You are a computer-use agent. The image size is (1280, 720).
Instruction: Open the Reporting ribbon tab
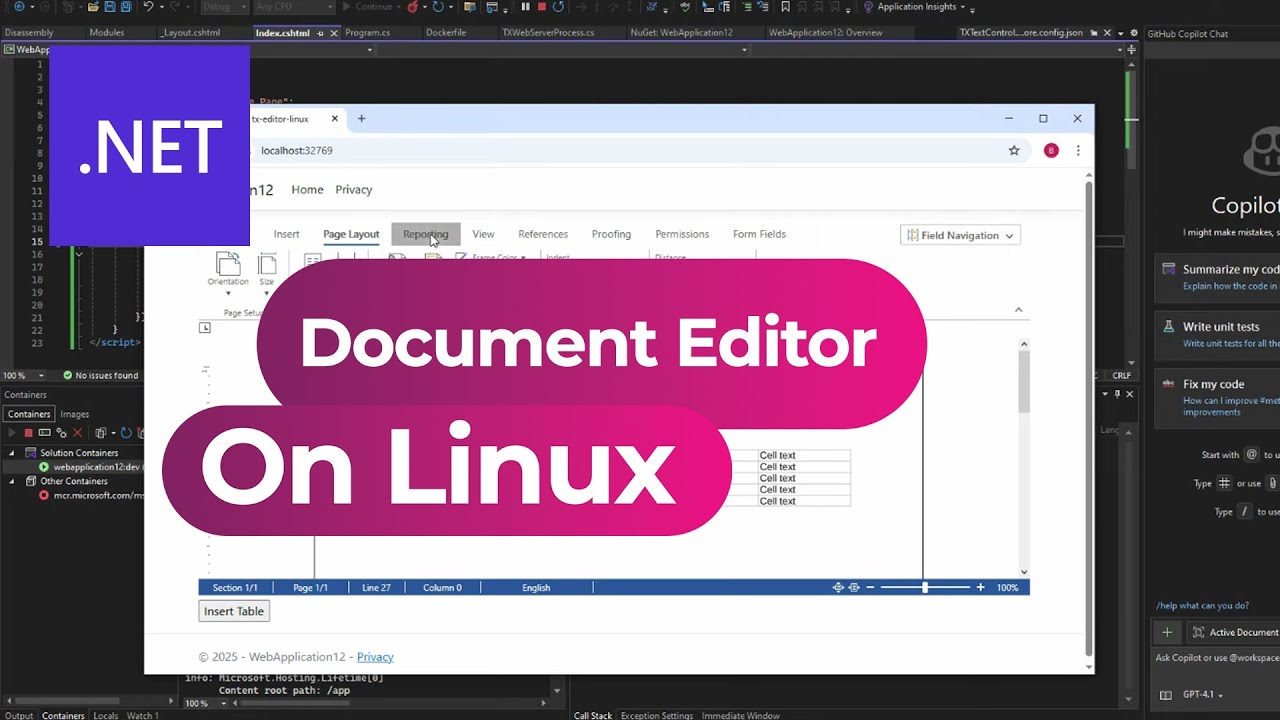tap(426, 234)
